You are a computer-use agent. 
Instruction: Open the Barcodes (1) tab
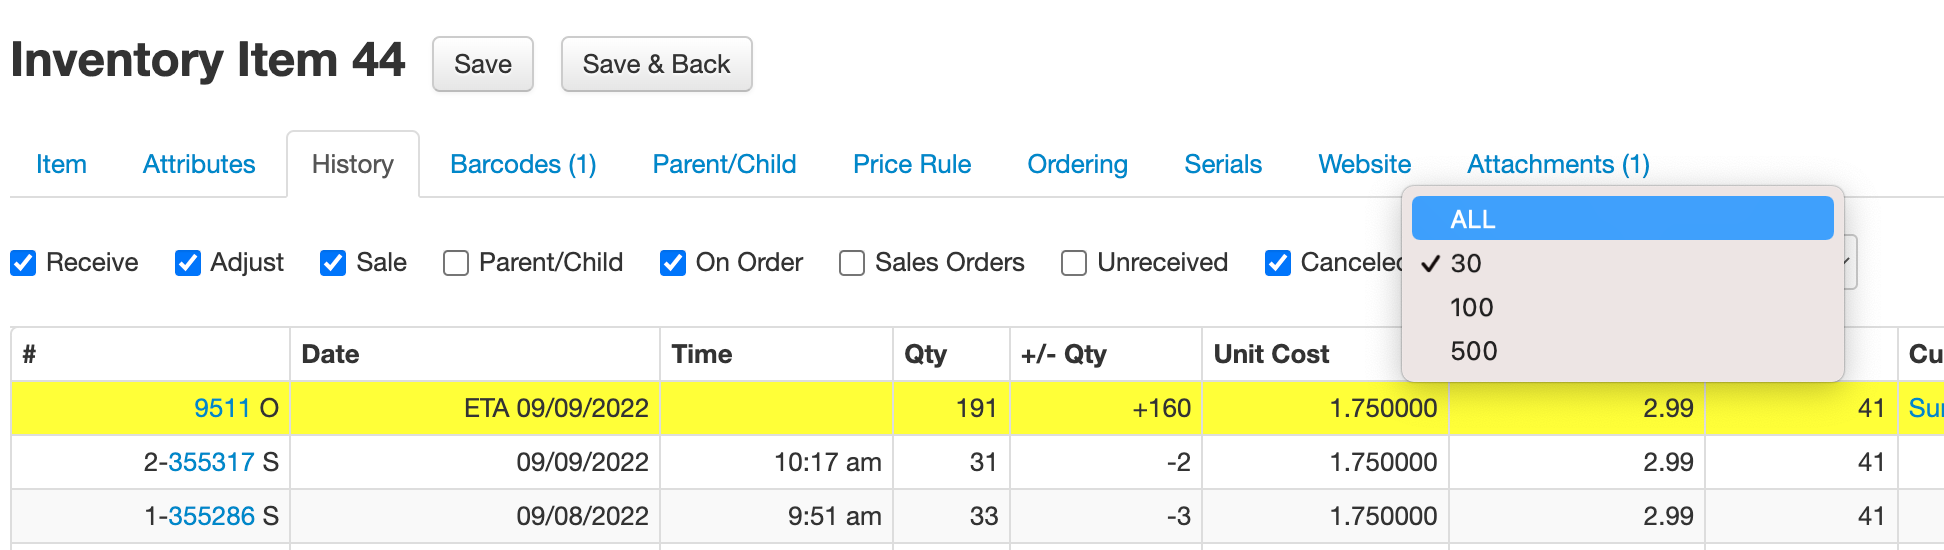523,164
